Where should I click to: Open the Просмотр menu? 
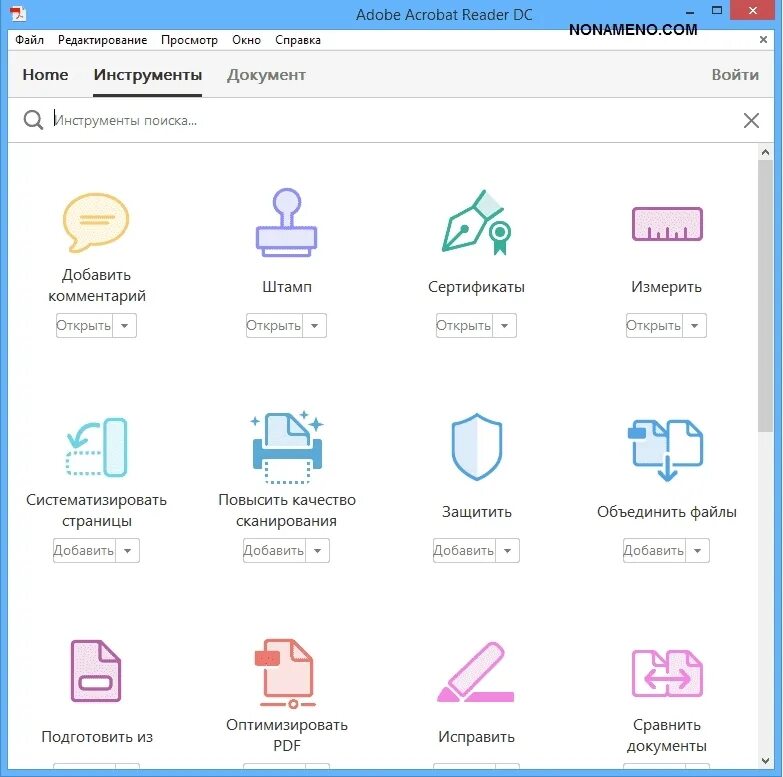click(189, 40)
